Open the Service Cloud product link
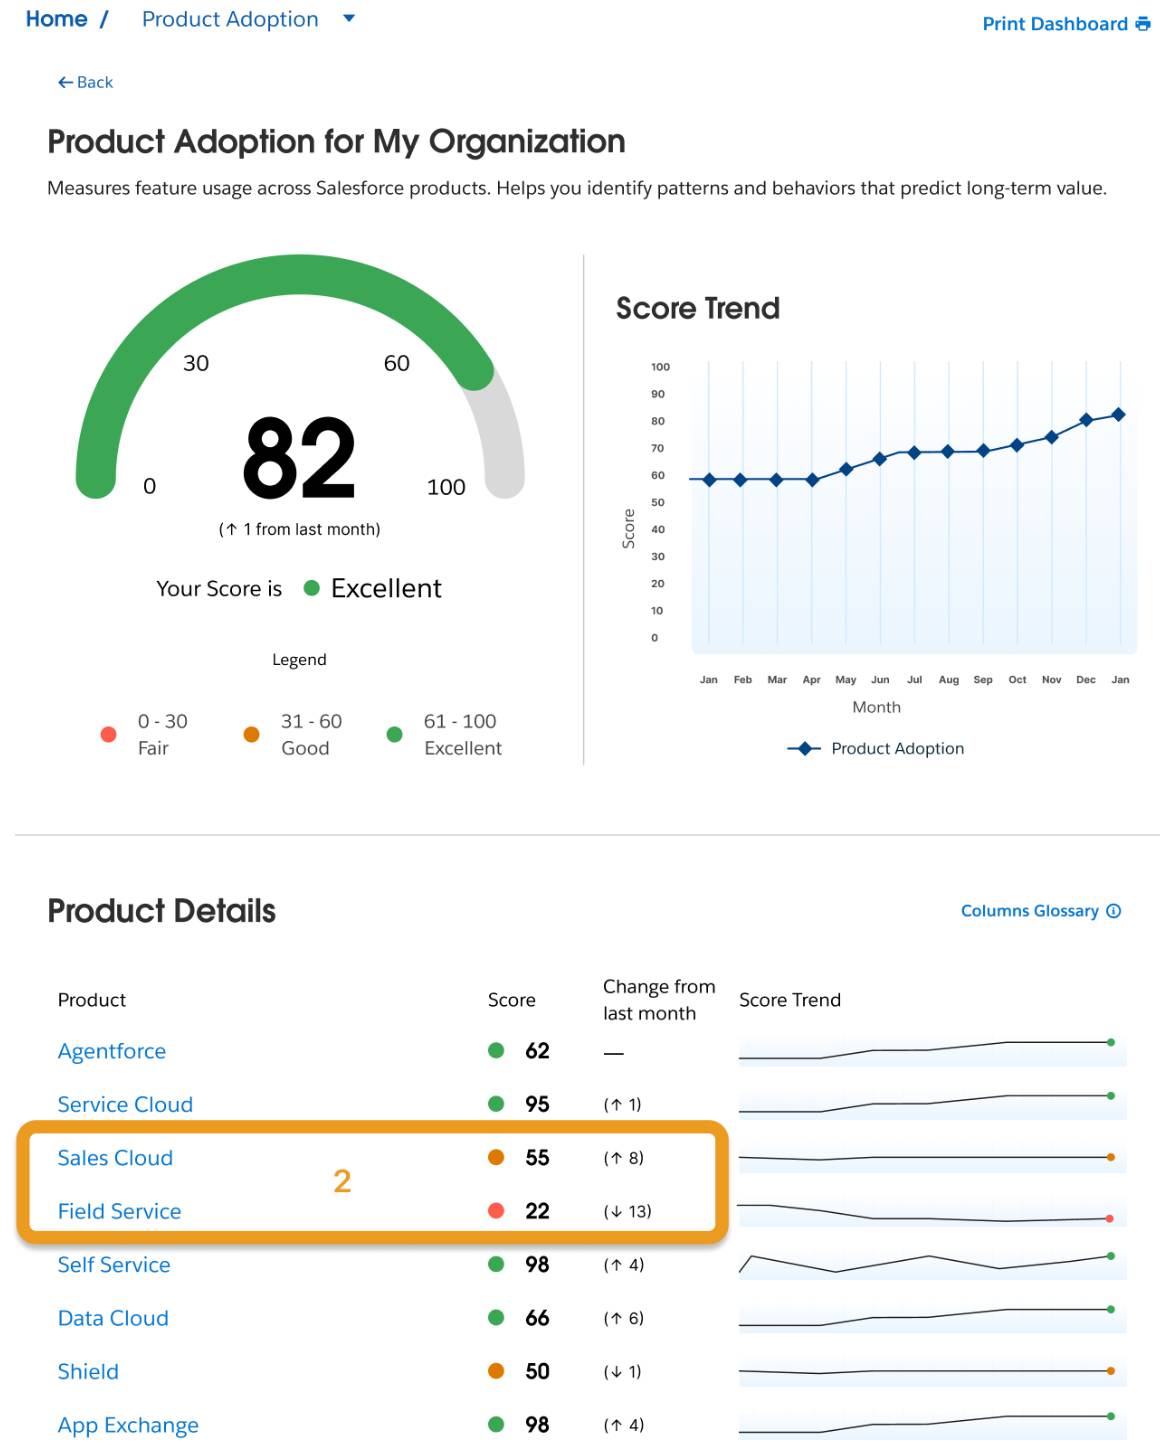The width and height of the screenshot is (1160, 1452). point(125,1104)
